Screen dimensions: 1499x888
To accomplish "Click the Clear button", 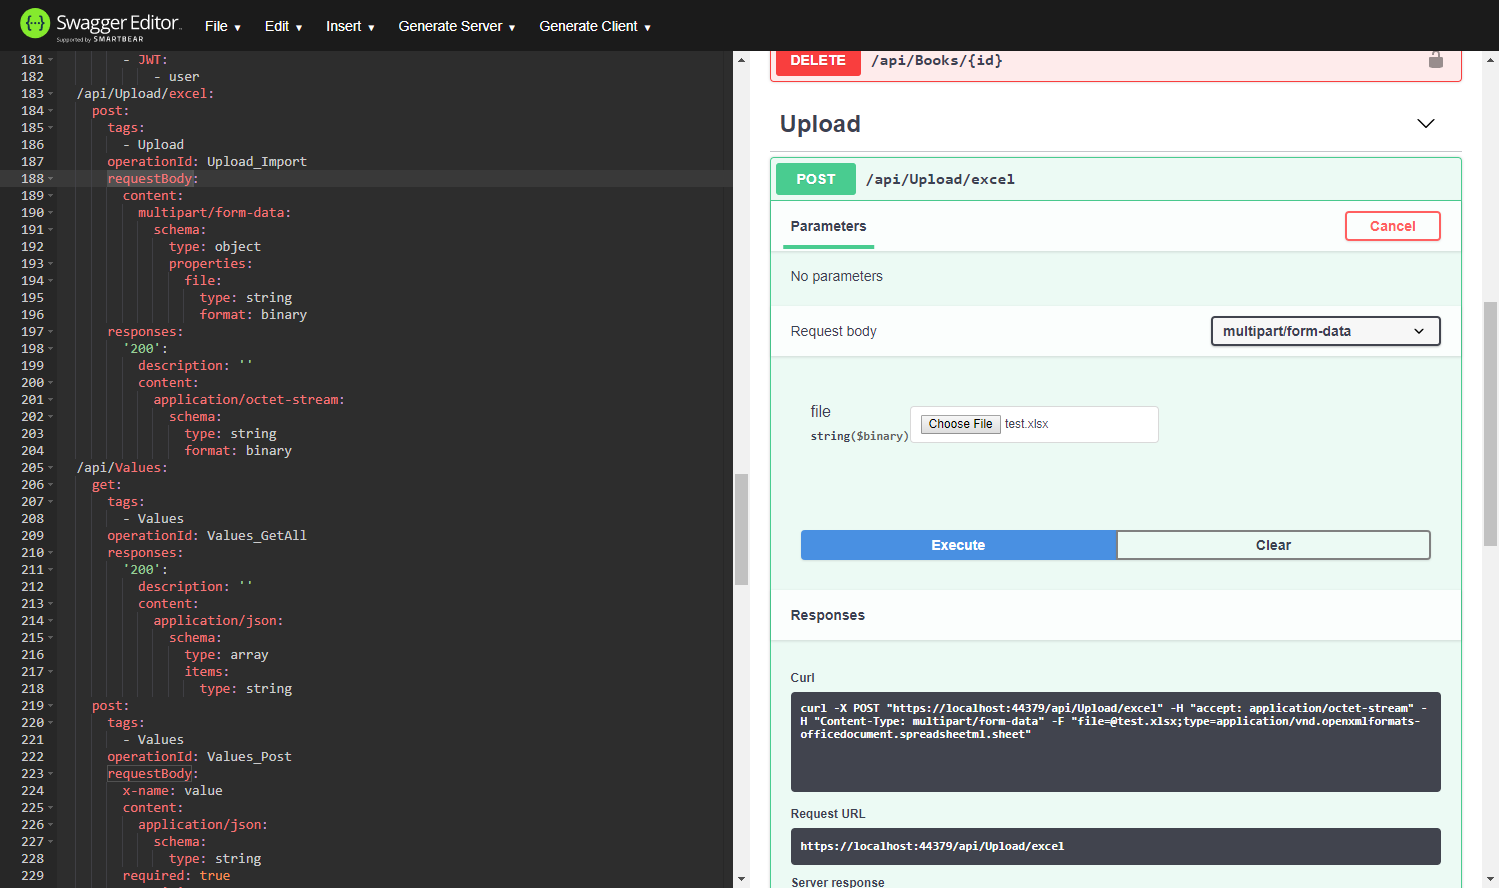I will click(1273, 545).
